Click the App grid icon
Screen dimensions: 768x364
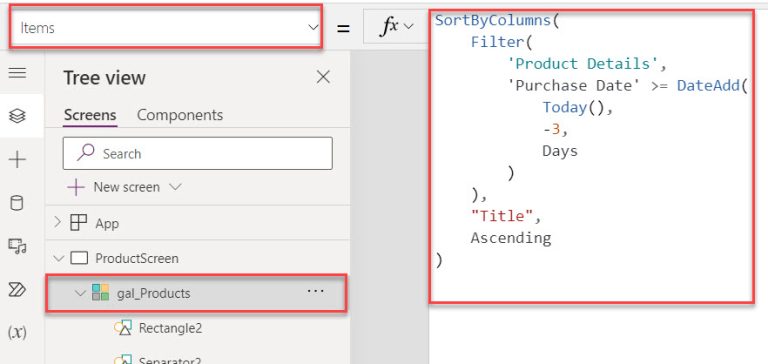79,223
